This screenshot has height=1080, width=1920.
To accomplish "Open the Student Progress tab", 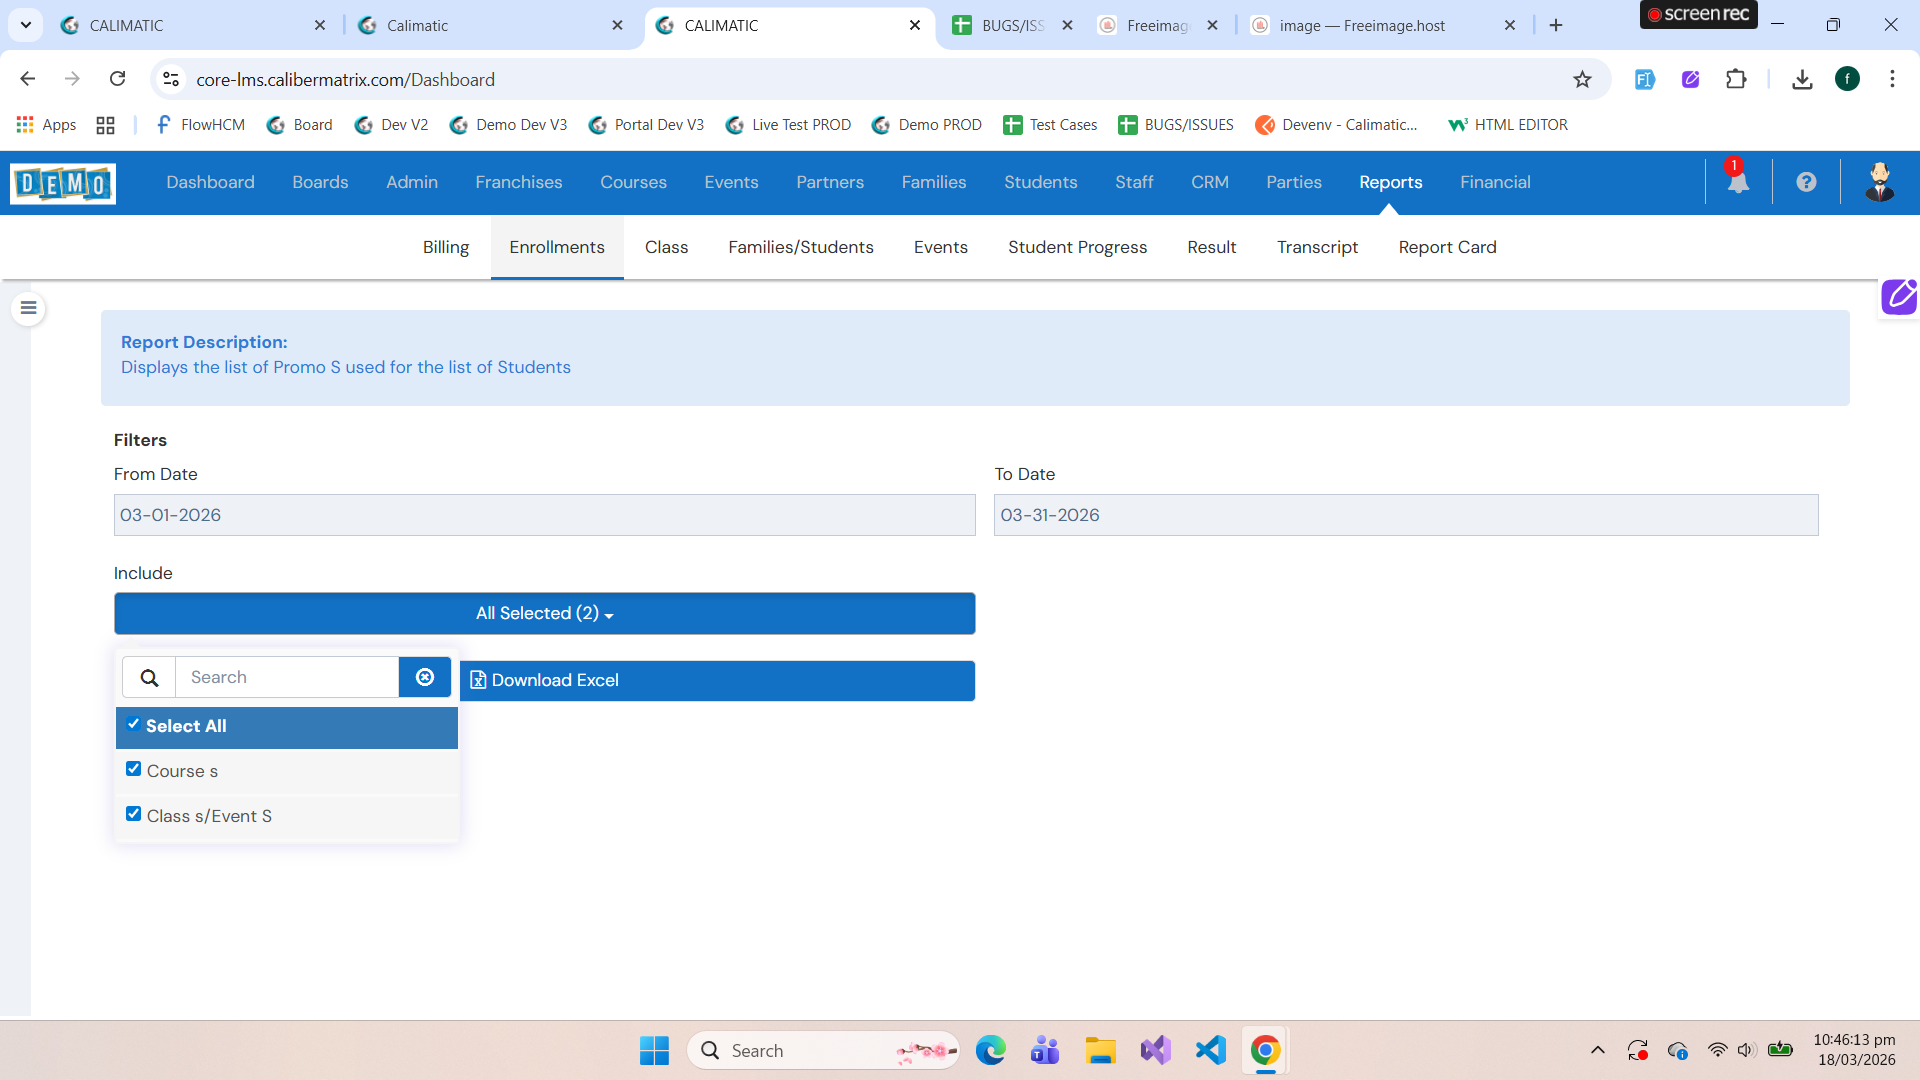I will point(1077,247).
